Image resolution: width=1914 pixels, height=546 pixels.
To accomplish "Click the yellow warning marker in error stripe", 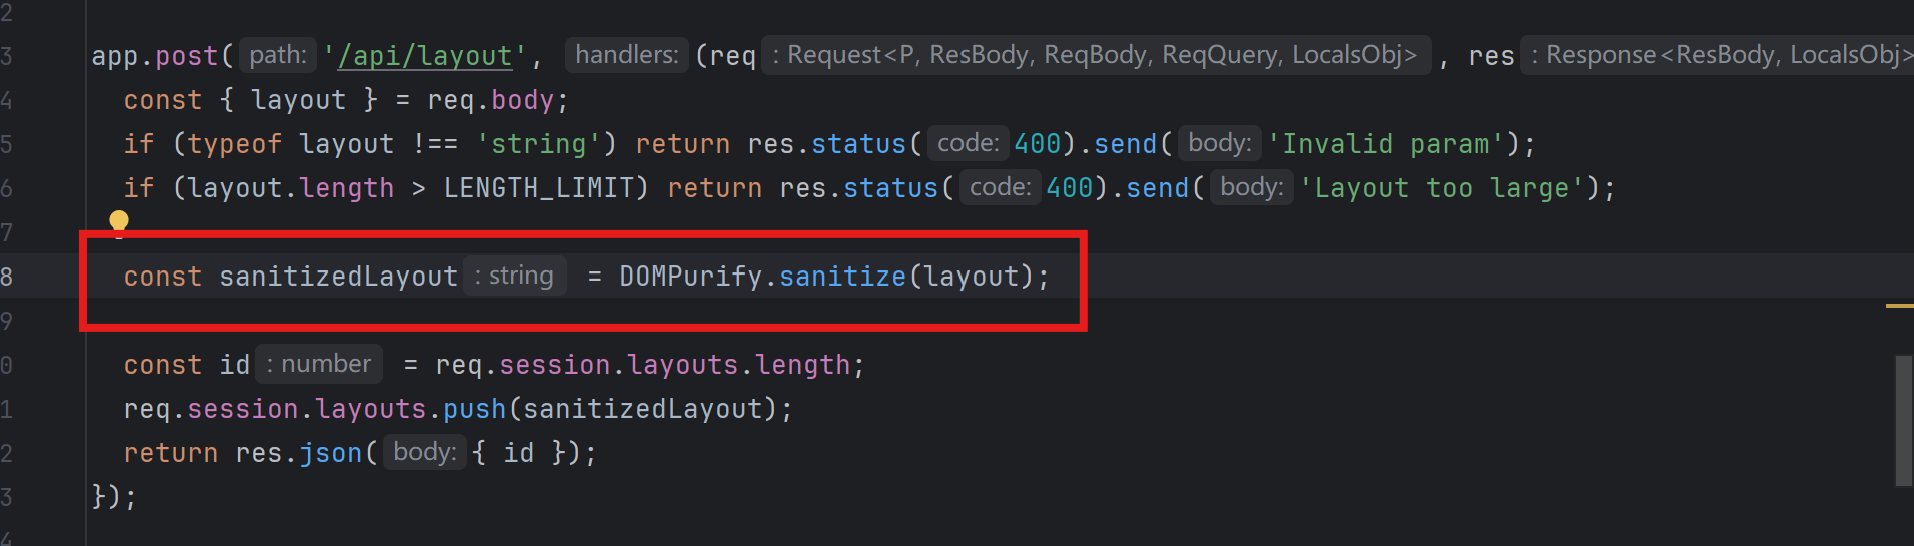I will 1898,306.
